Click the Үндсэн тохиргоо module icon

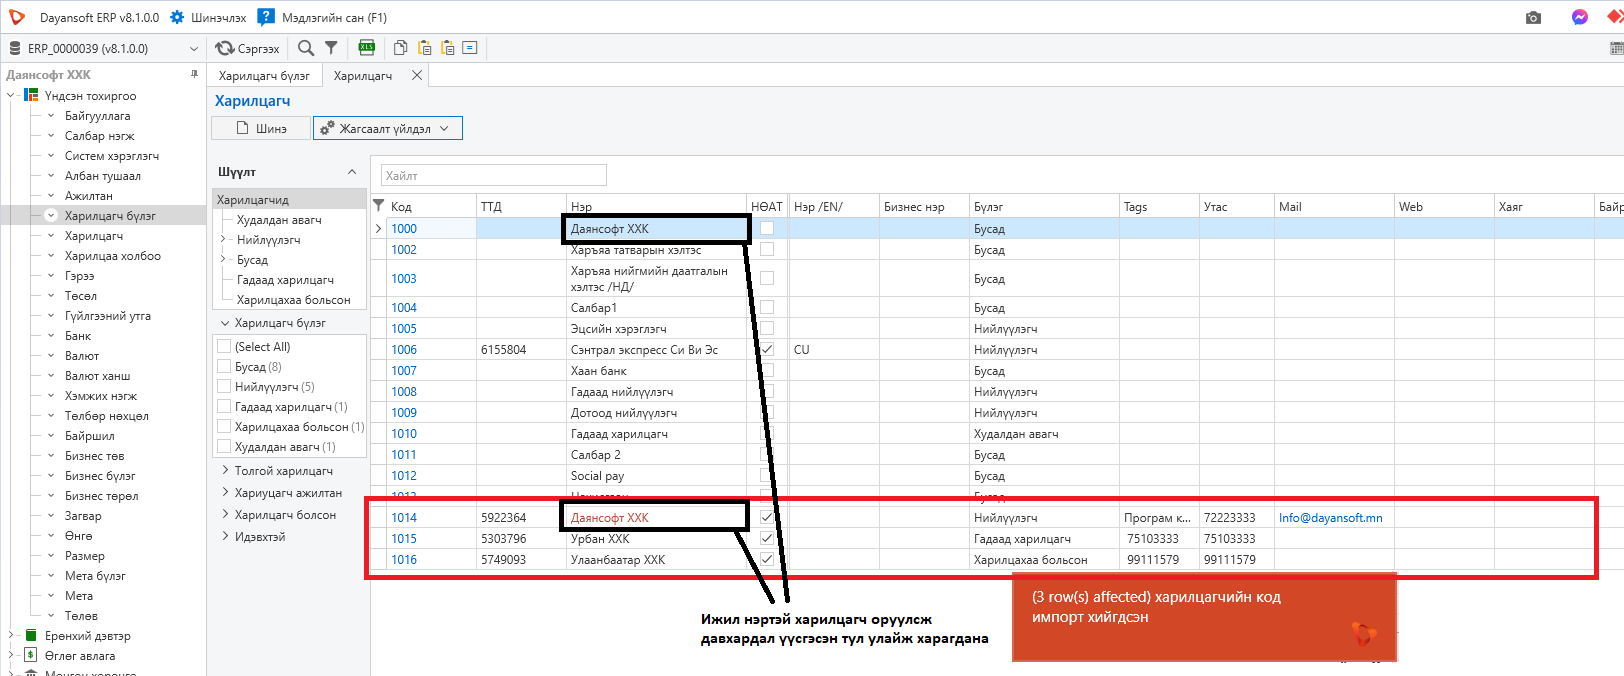point(31,96)
